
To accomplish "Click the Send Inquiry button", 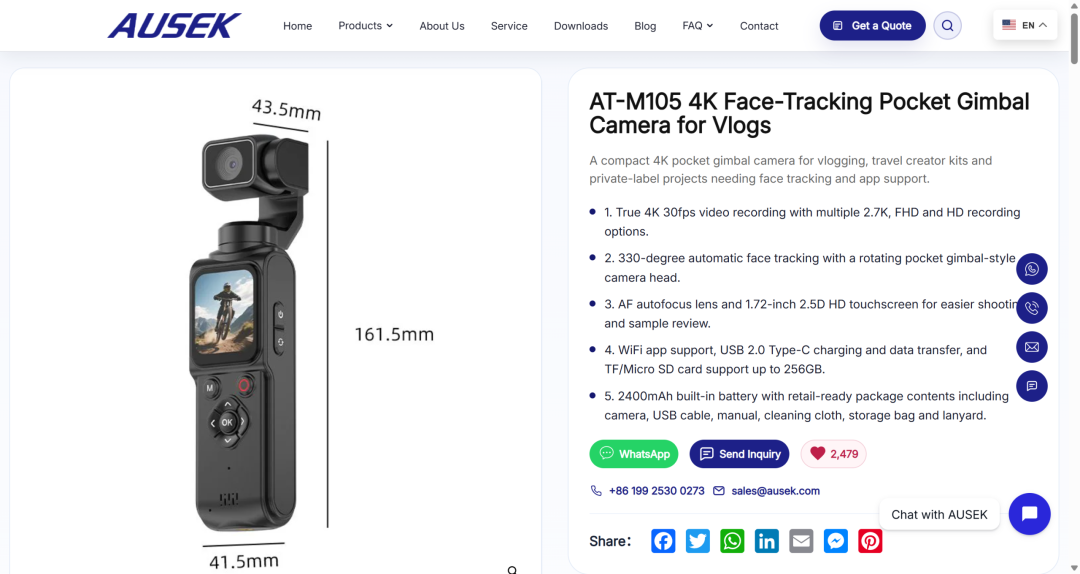I will (739, 453).
